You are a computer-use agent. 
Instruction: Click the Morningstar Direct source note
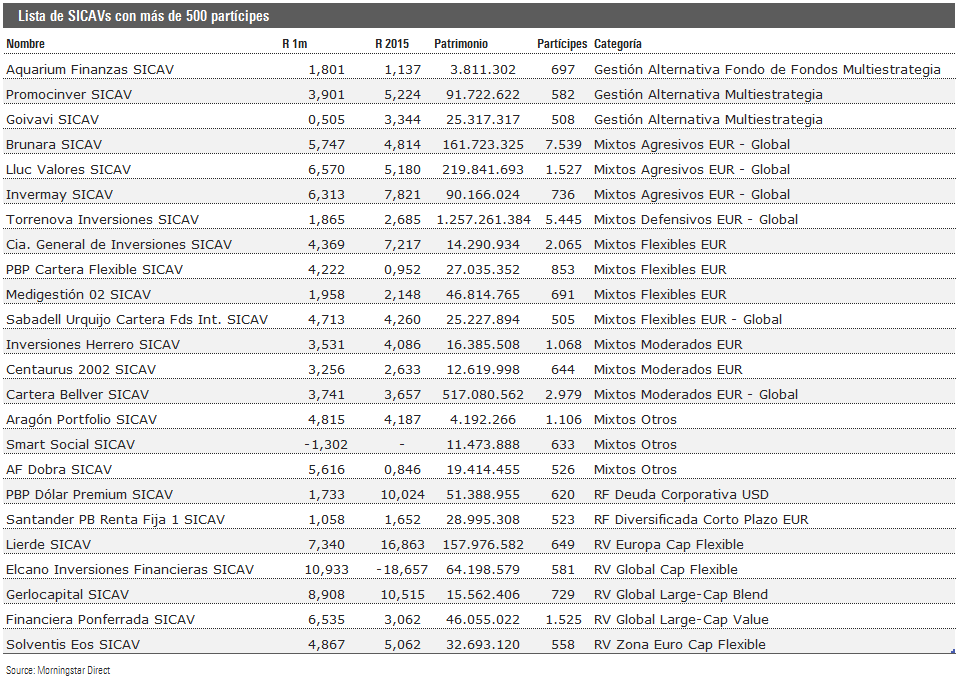57,670
